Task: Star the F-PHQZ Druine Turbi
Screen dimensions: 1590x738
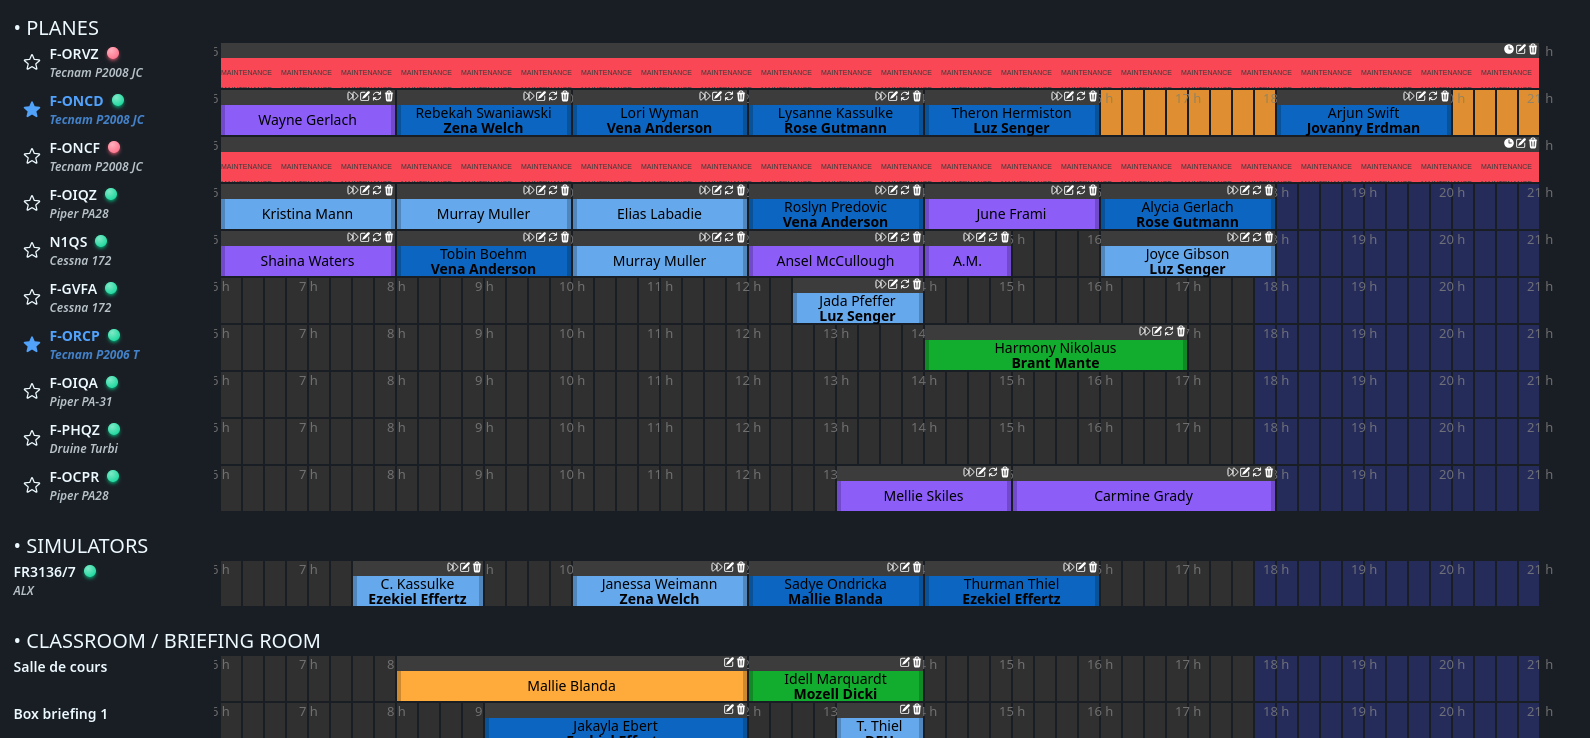Action: click(32, 439)
